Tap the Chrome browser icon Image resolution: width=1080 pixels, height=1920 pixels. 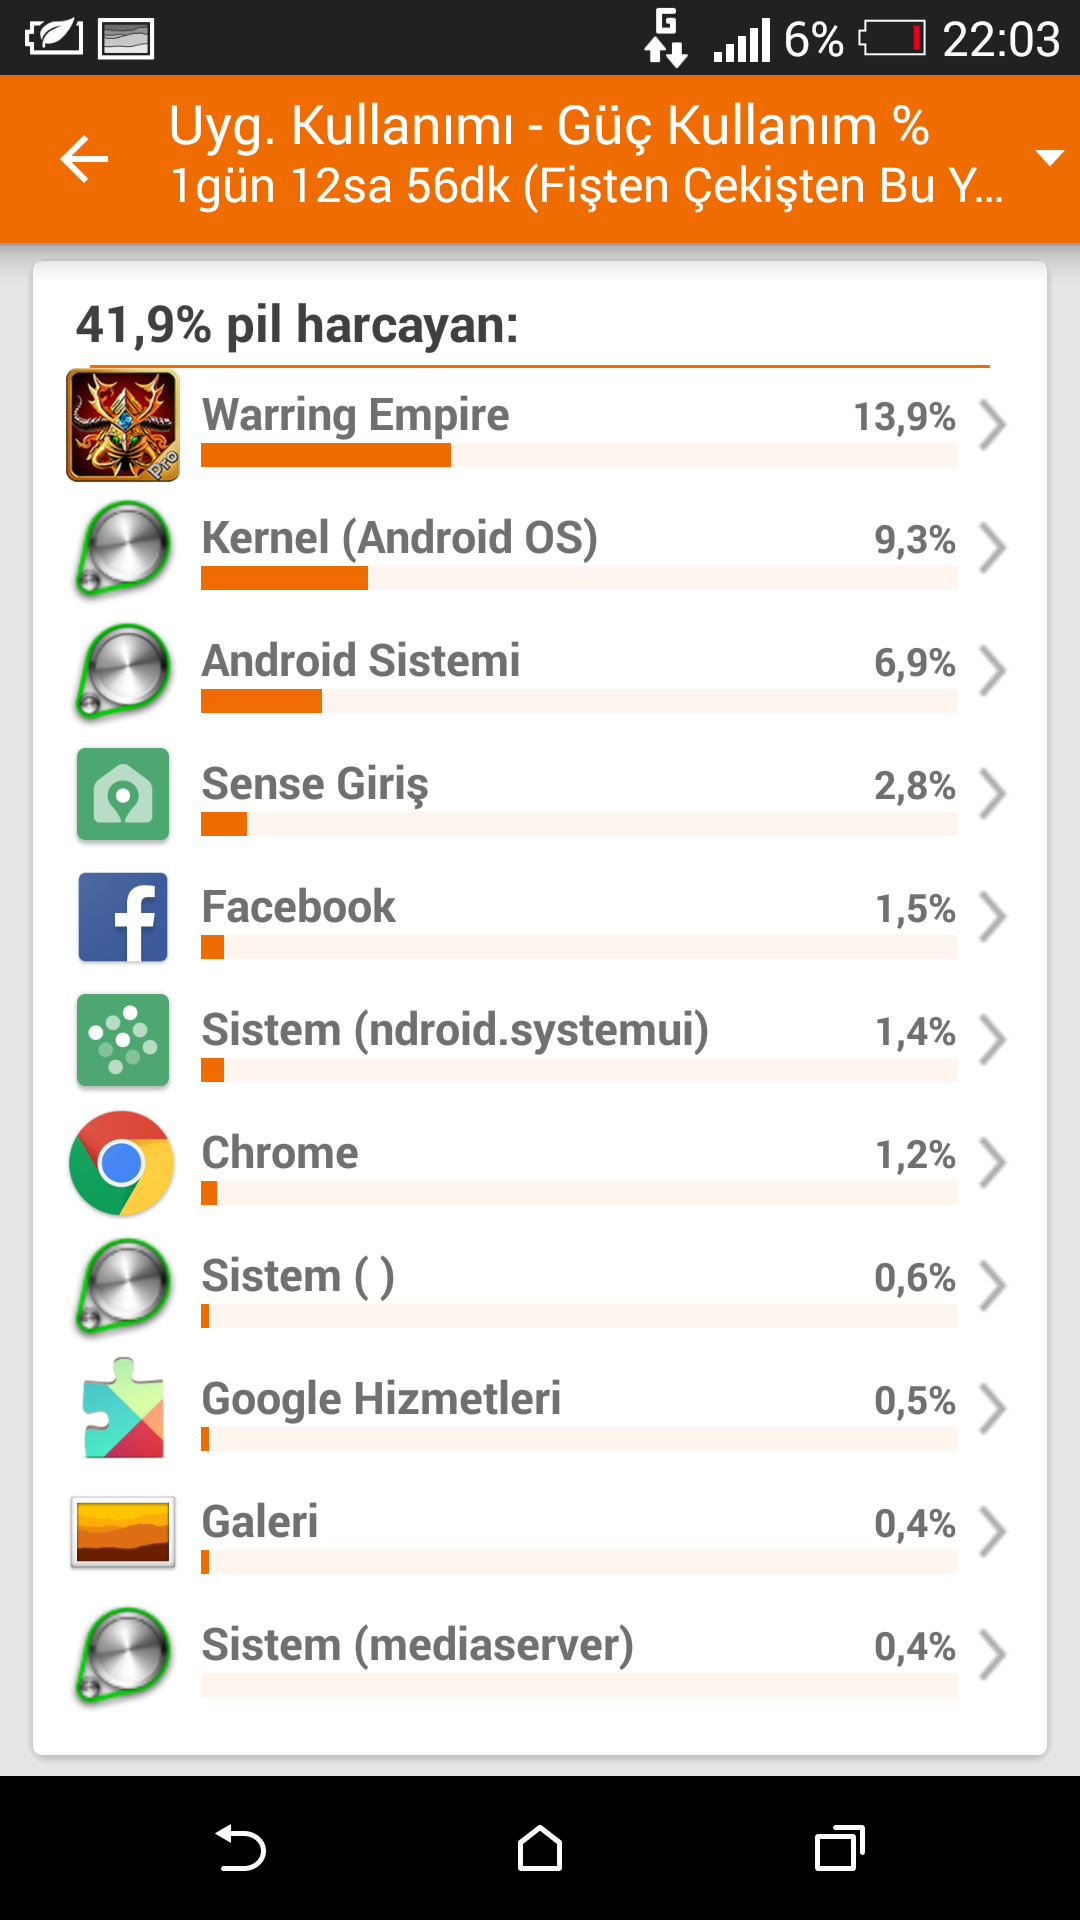[122, 1163]
